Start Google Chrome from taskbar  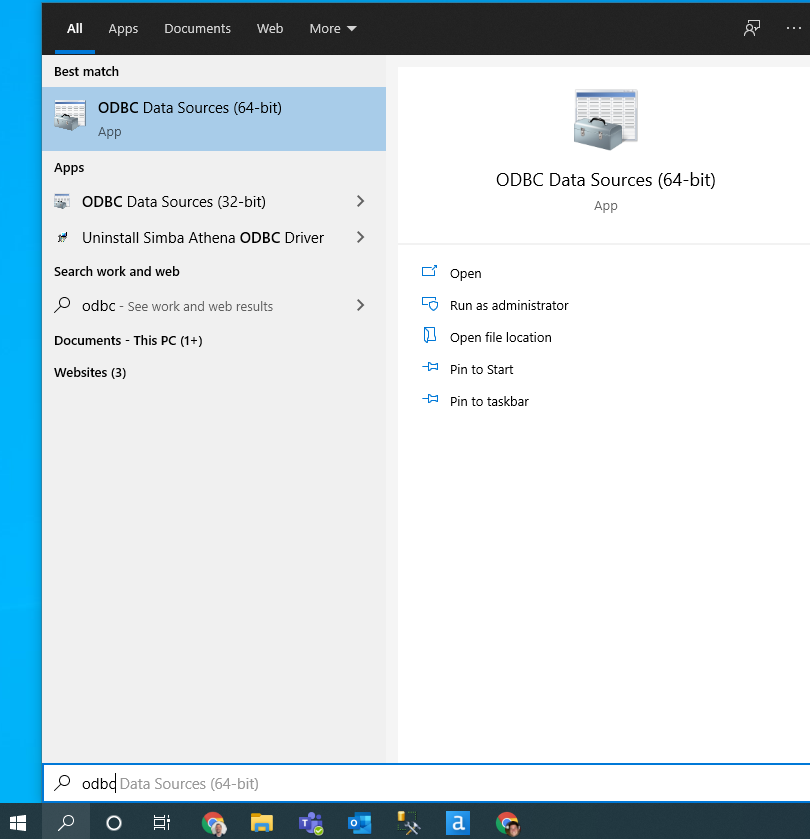coord(214,822)
